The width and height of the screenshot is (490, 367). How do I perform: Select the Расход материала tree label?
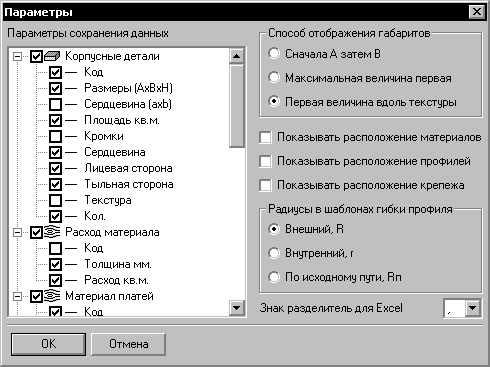coord(112,232)
